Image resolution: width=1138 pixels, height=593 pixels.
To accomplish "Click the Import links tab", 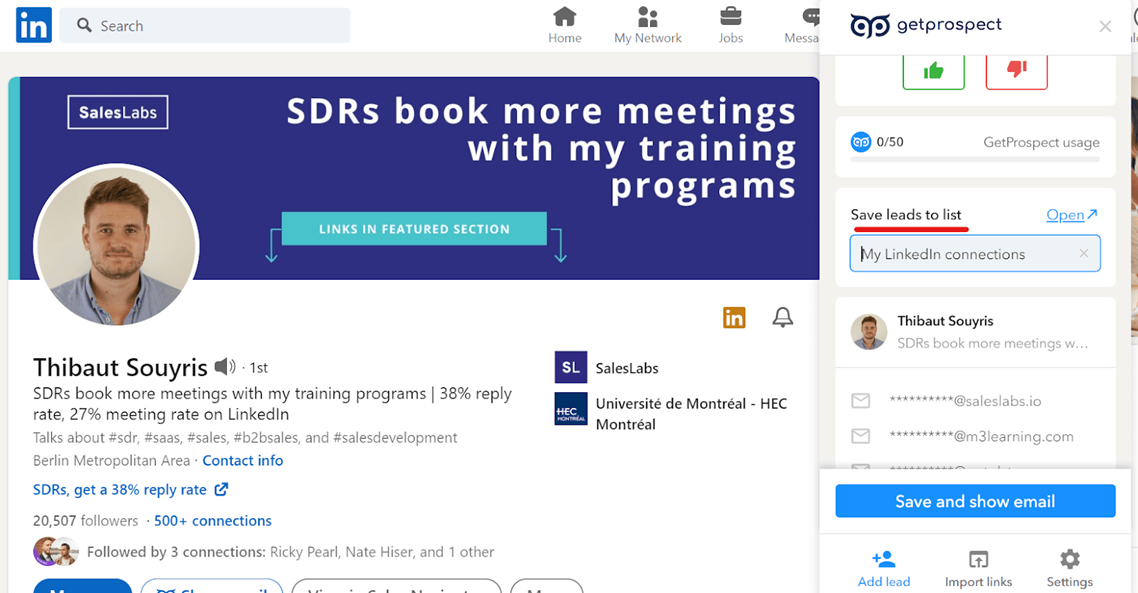I will tap(978, 568).
